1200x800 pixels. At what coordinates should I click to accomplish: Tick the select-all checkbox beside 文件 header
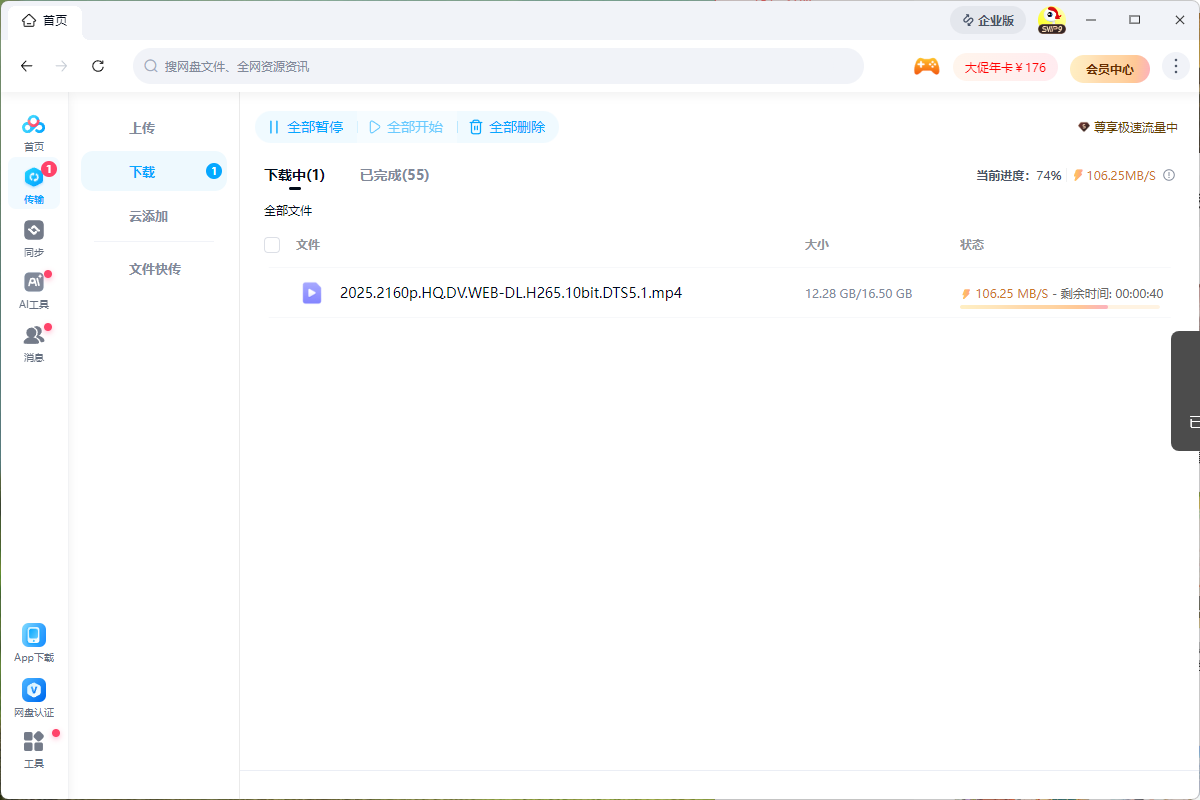(x=272, y=245)
